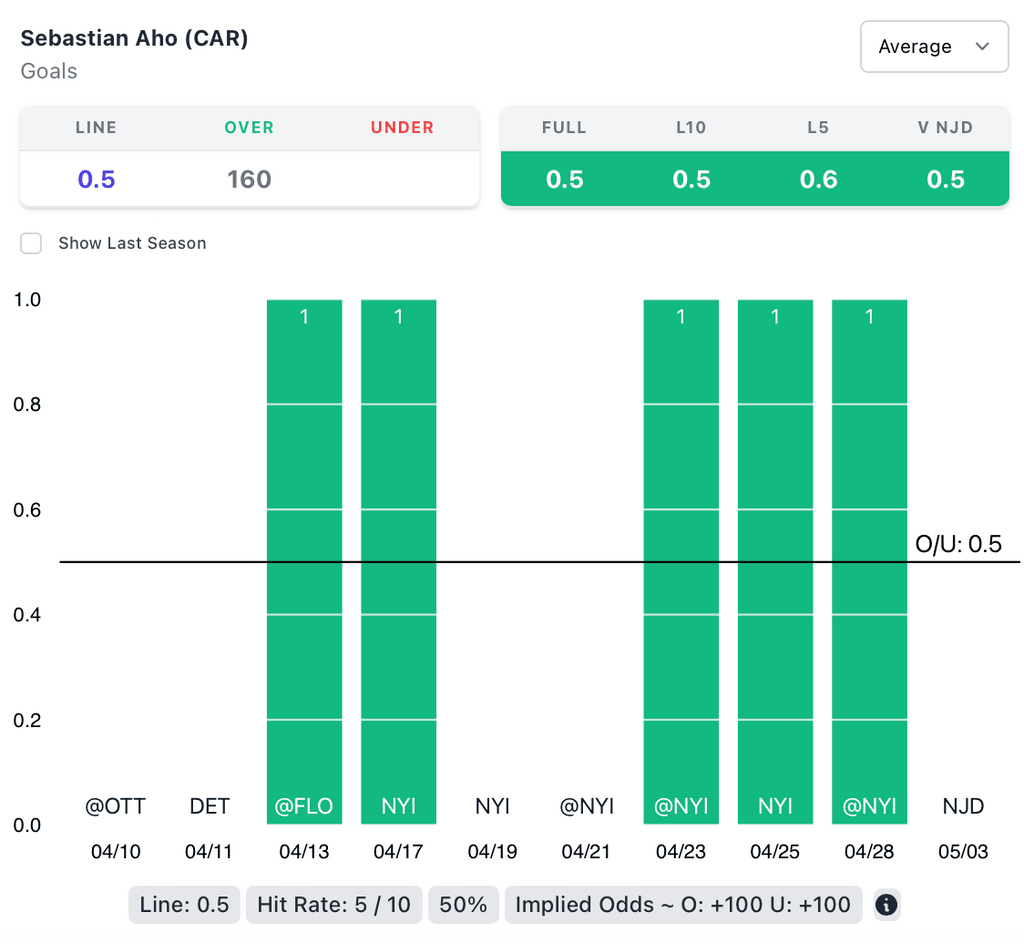This screenshot has height=944, width=1024.
Task: Click the LINE column header
Action: pyautogui.click(x=96, y=127)
